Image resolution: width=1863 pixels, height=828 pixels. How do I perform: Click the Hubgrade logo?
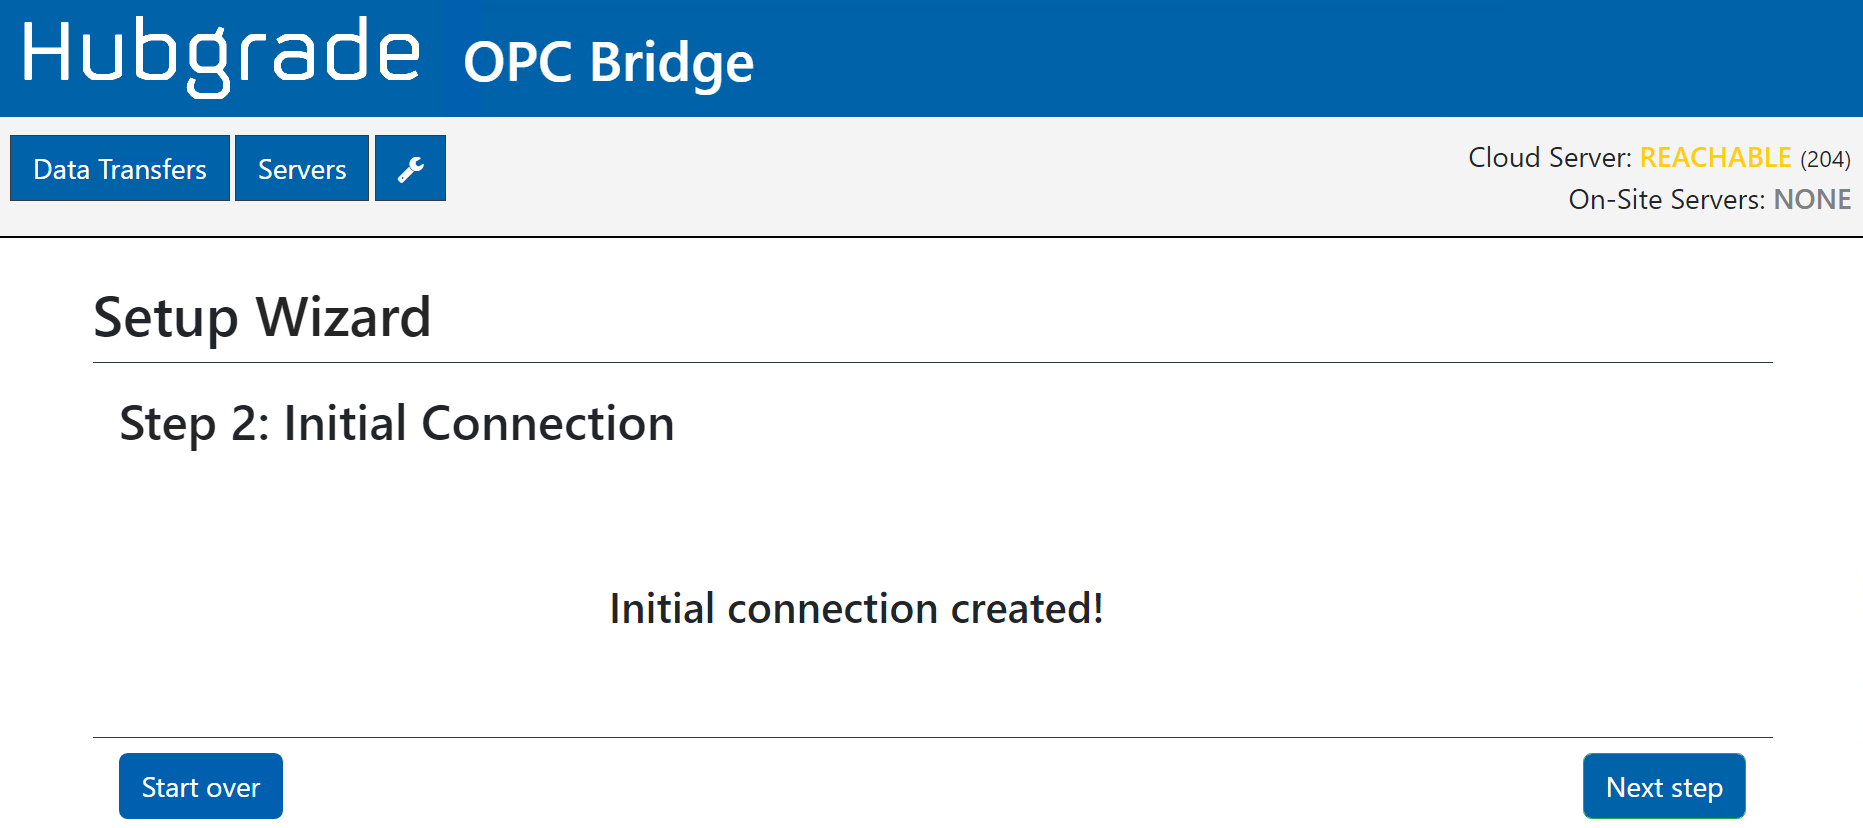point(221,55)
